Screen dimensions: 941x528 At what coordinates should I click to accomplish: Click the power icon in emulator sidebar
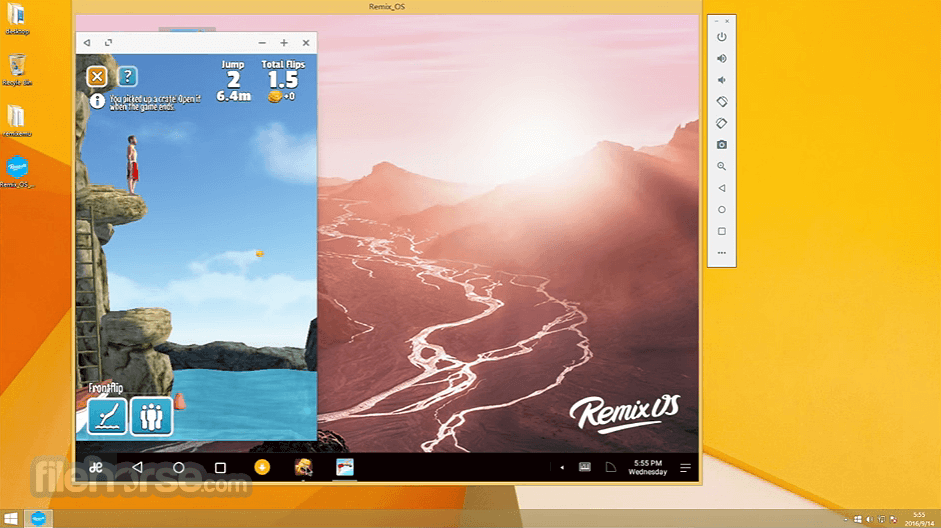tap(722, 37)
